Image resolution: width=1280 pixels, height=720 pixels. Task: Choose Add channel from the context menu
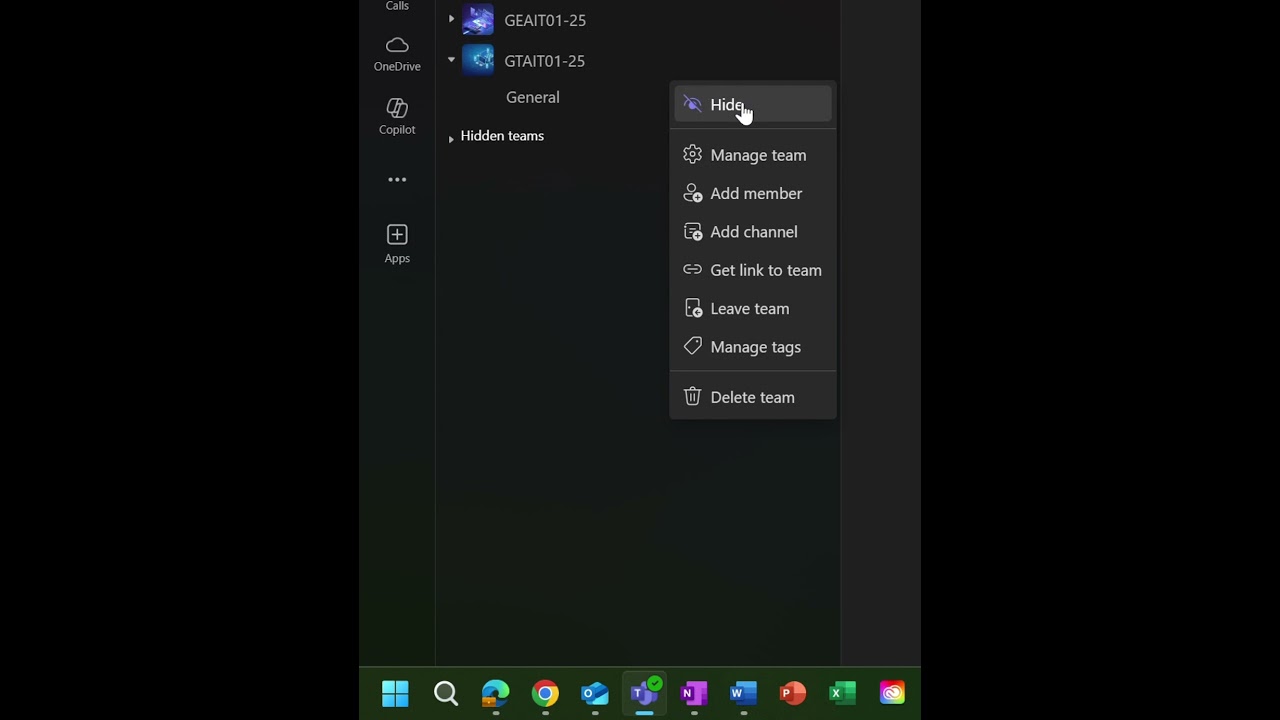pos(753,232)
